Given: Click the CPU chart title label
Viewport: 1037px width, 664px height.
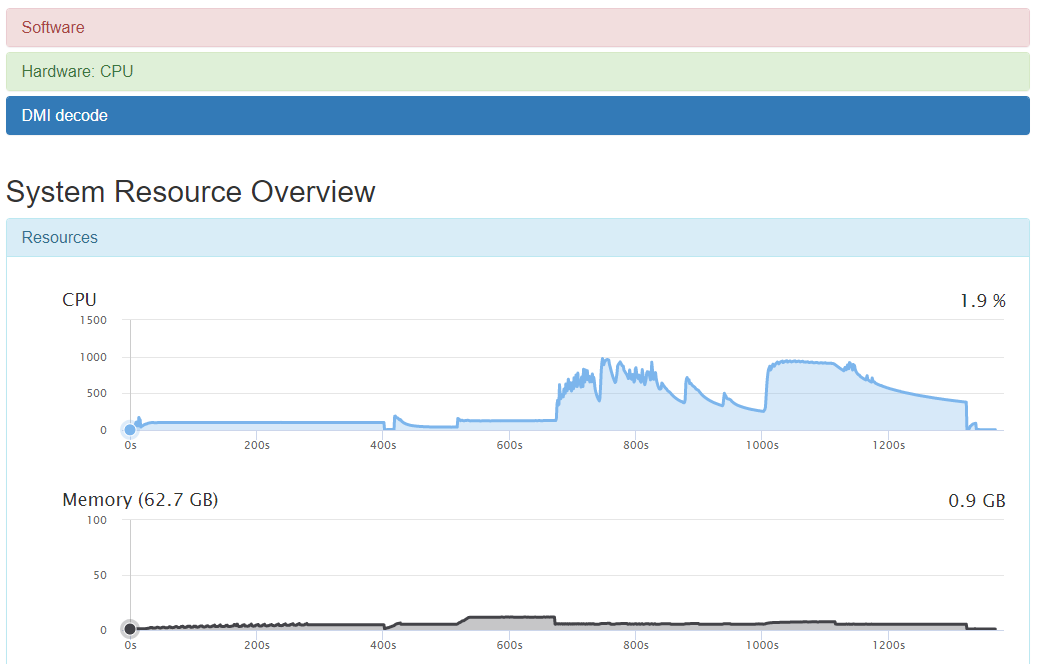Looking at the screenshot, I should click(80, 300).
